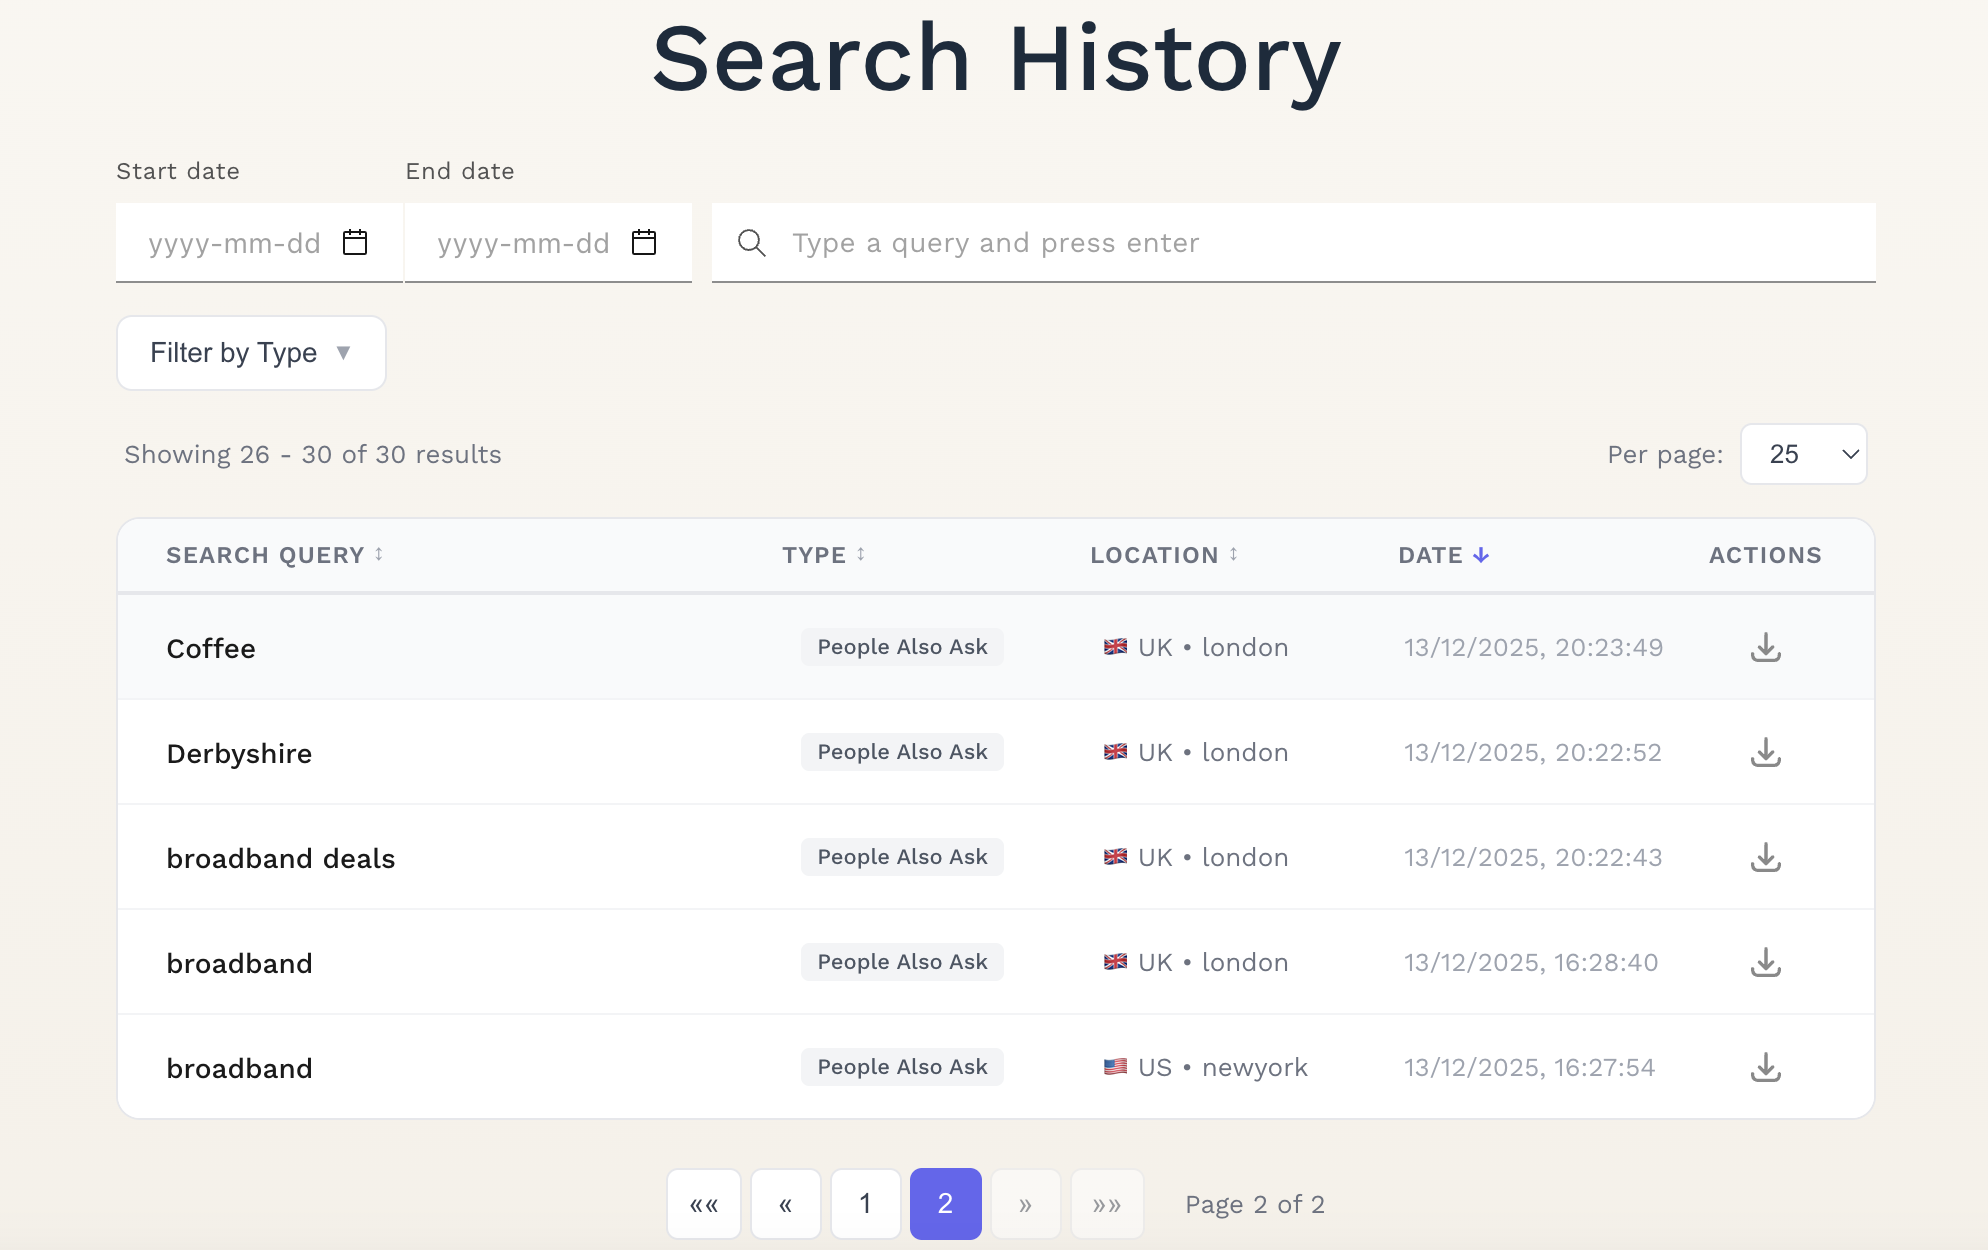Click the magnifier icon in the search bar
This screenshot has width=1988, height=1250.
[x=751, y=242]
